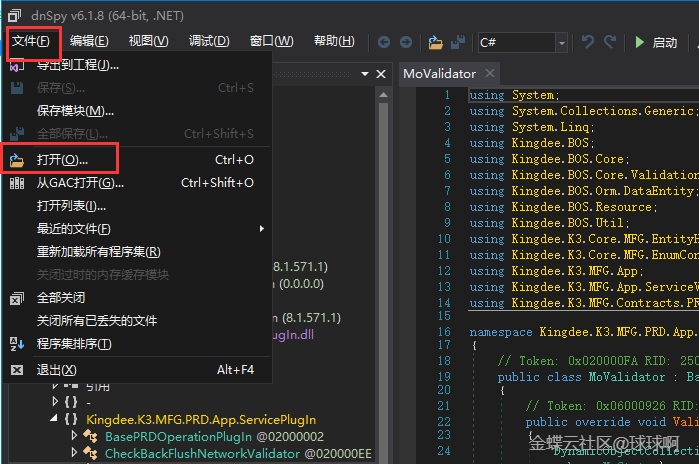Open the 编辑(E) menu
Viewport: 699px width, 464px height.
89,41
